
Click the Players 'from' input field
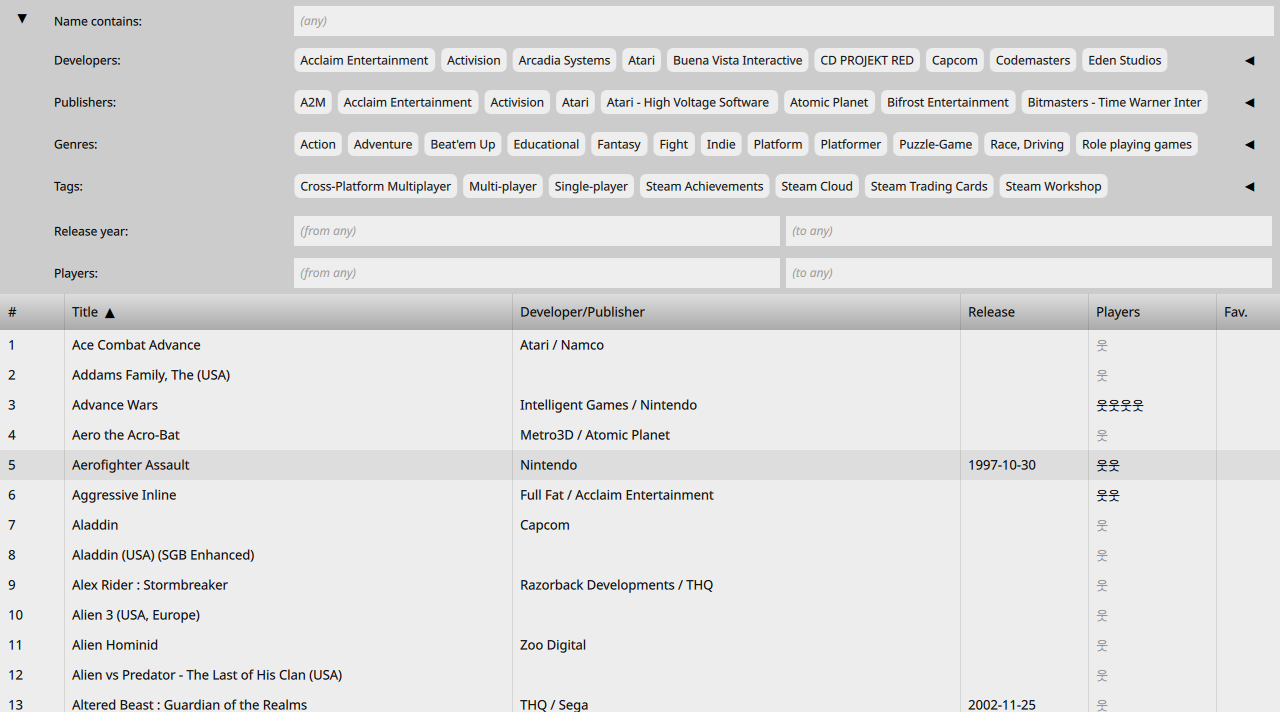537,273
